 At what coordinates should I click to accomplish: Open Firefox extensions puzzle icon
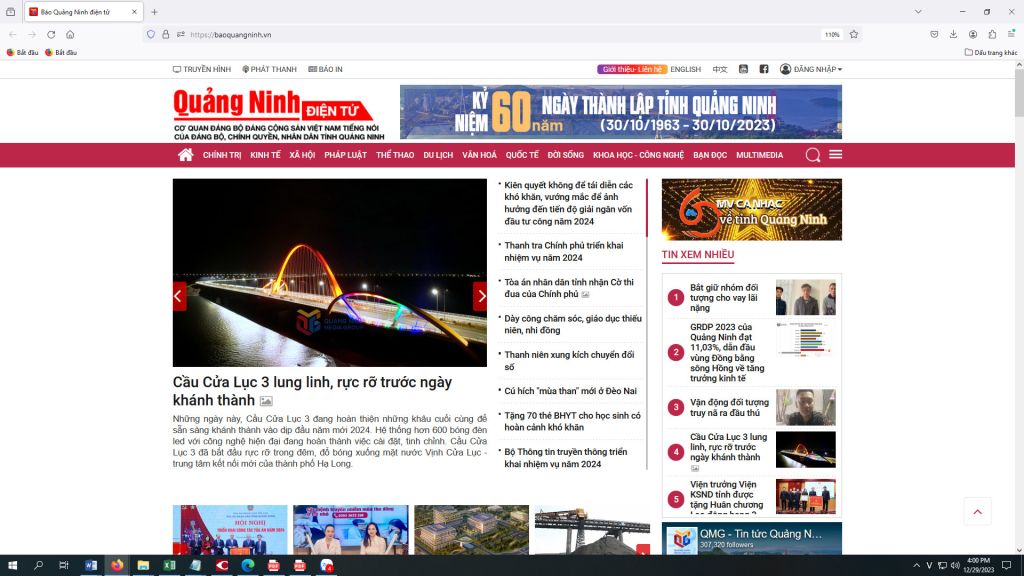tap(992, 35)
